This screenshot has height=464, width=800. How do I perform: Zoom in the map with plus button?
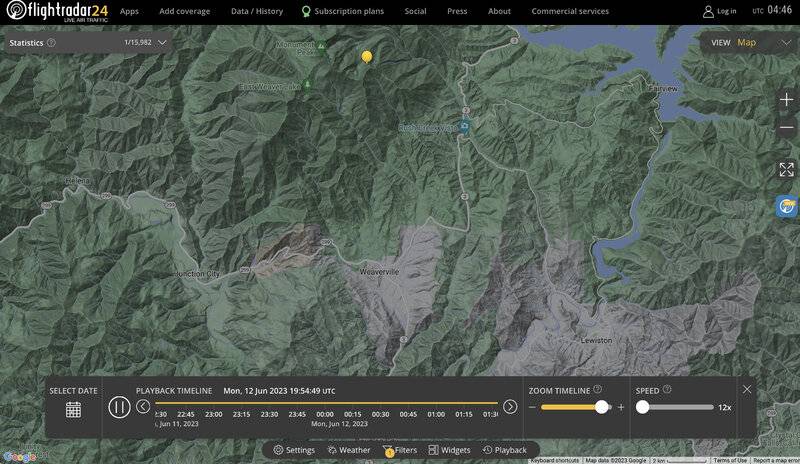786,100
